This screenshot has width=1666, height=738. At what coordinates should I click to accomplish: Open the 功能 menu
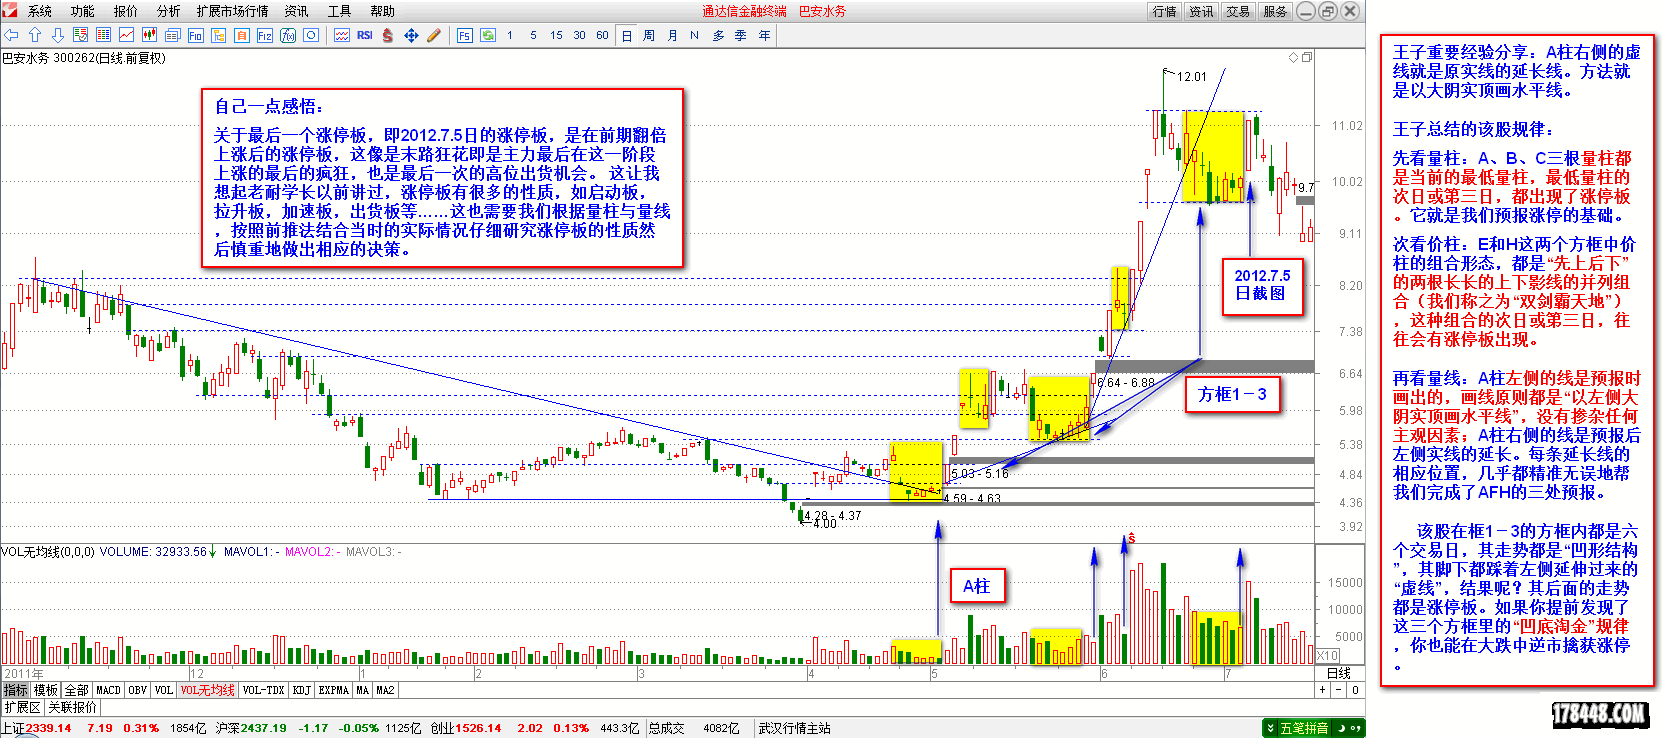click(83, 11)
